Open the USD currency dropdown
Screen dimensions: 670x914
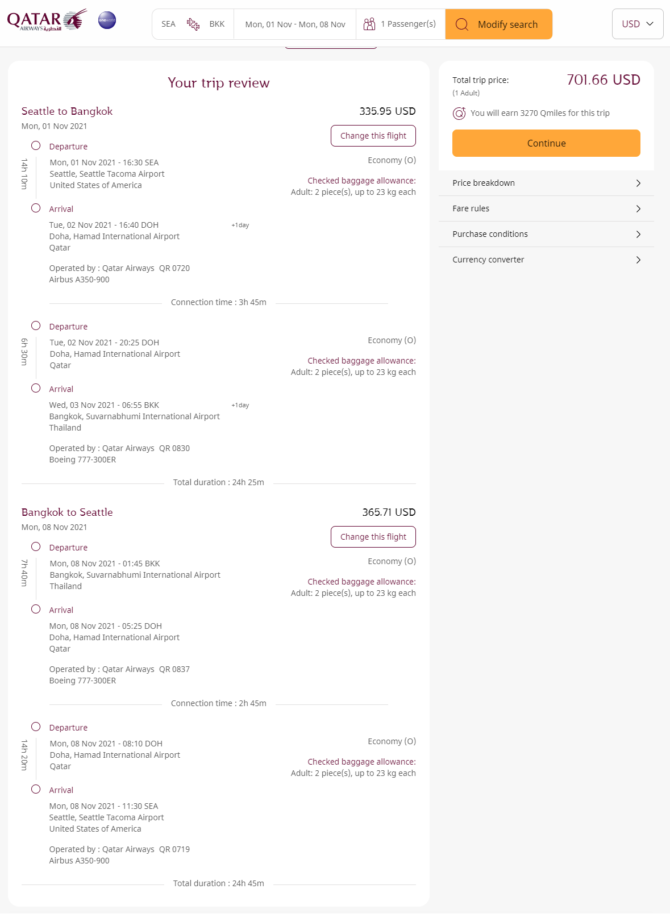tap(637, 24)
